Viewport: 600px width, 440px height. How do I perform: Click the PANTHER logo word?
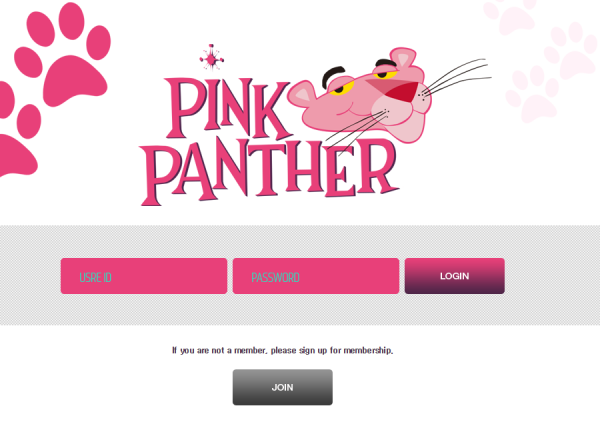(x=269, y=171)
